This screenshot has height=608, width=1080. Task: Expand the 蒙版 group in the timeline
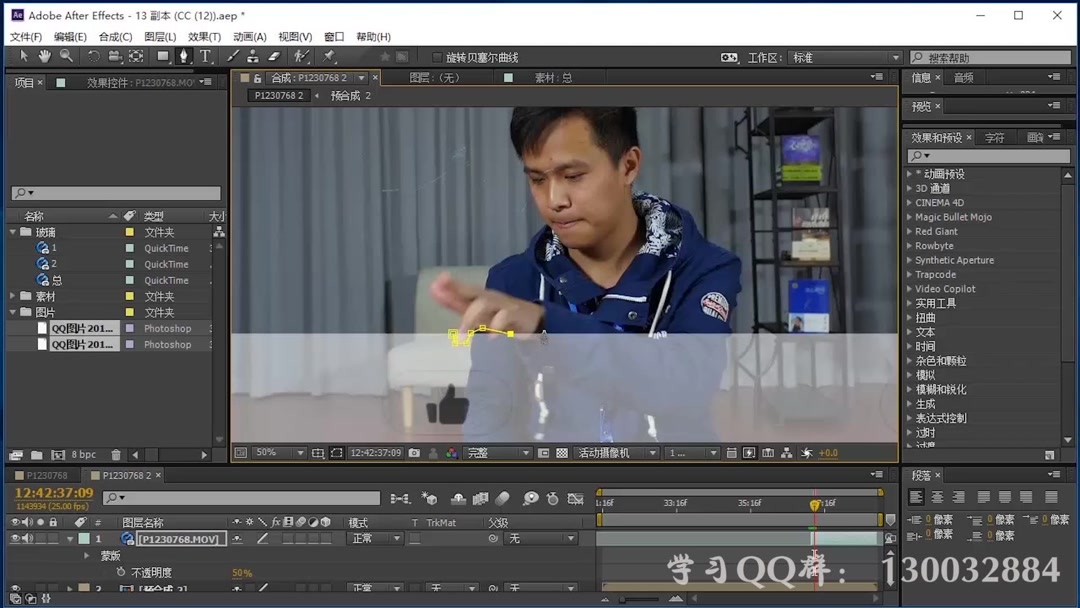point(86,556)
